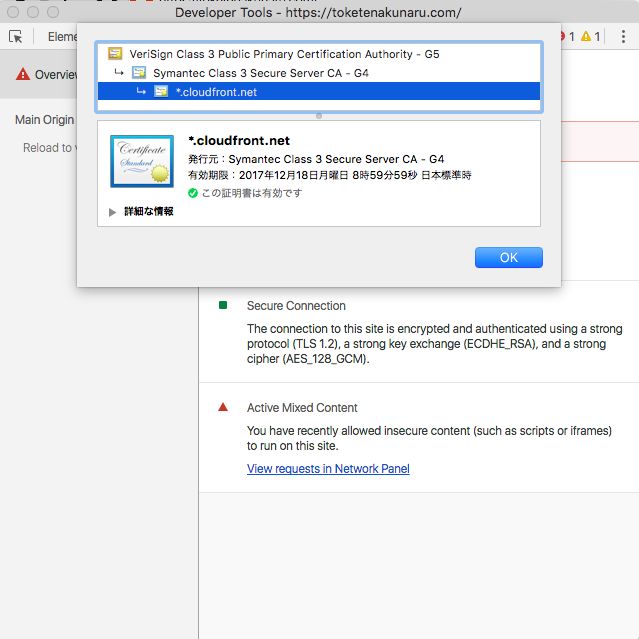The height and width of the screenshot is (639, 639).
Task: Click the window zoom button
Action: tap(53, 12)
